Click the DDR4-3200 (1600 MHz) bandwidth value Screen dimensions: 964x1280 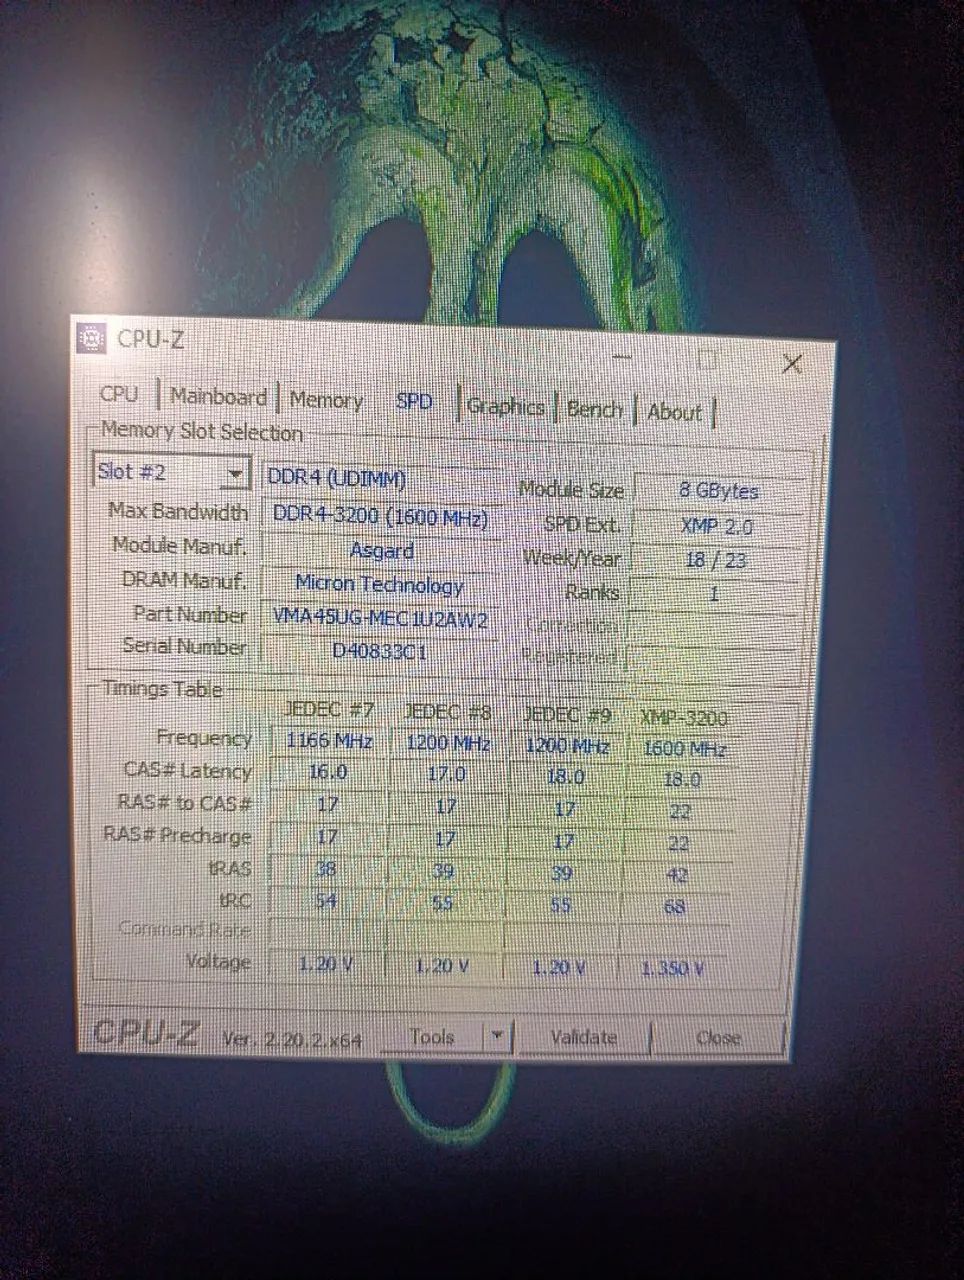[381, 517]
